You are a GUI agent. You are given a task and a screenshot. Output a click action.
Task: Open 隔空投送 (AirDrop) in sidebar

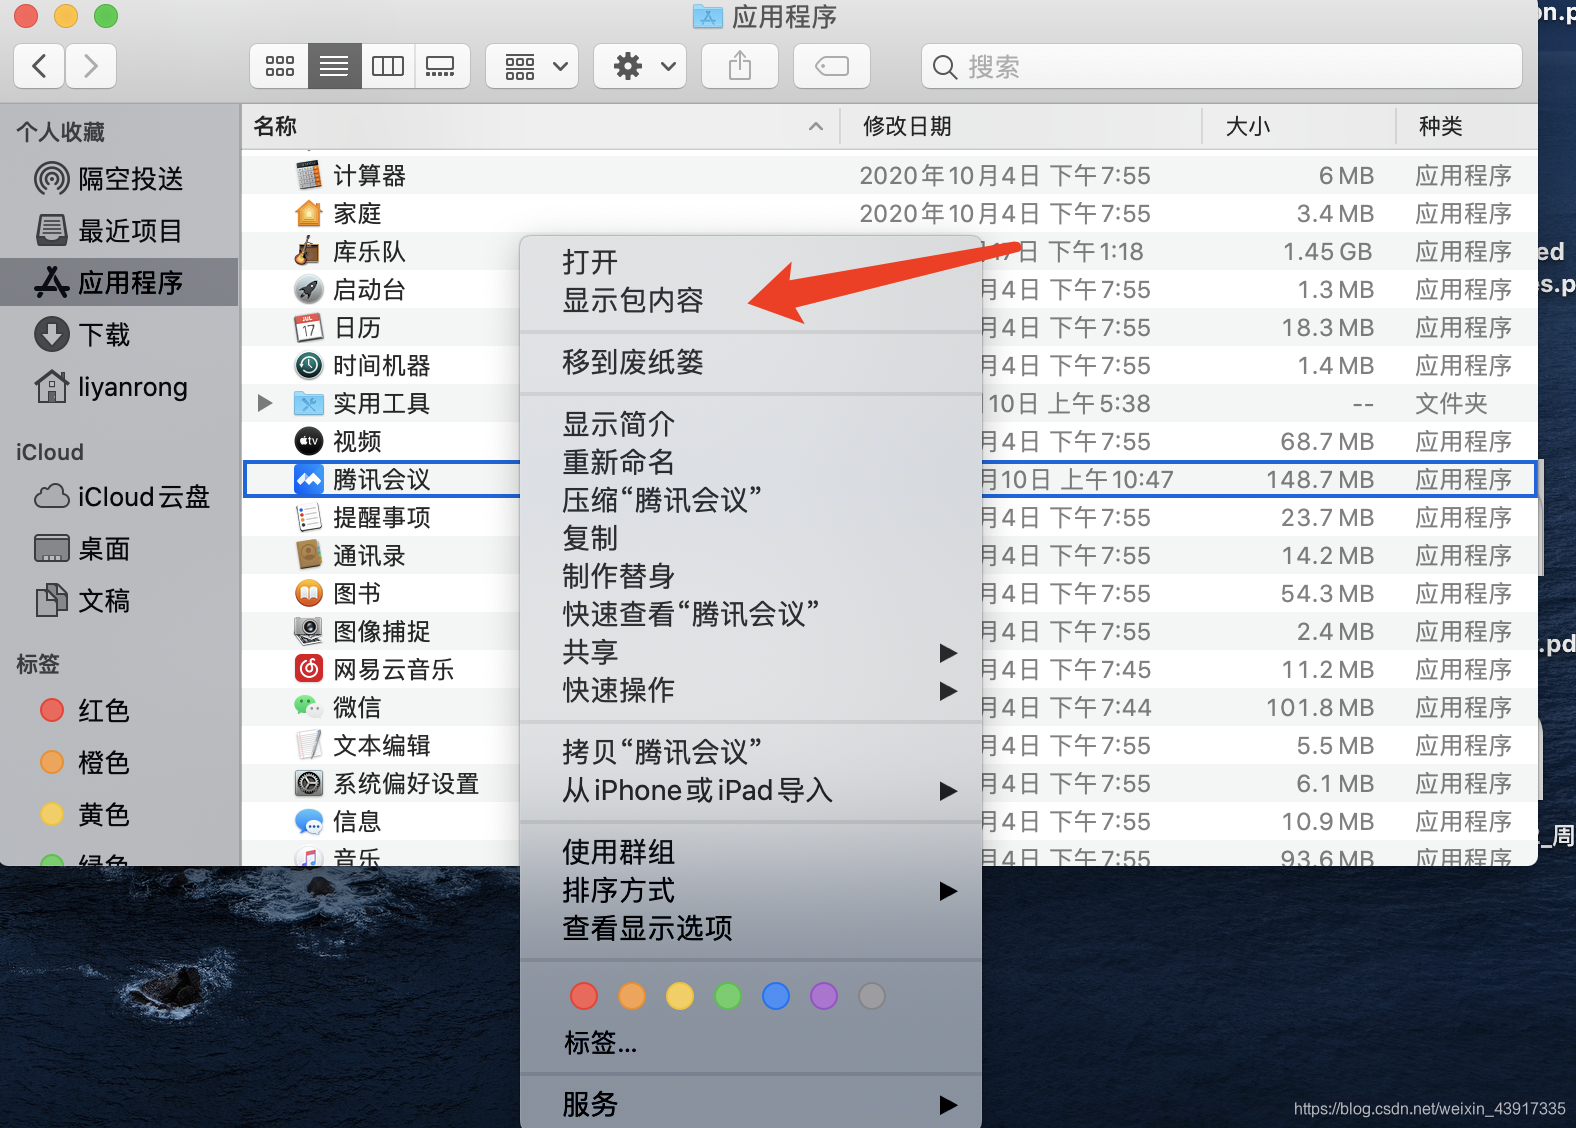(120, 179)
